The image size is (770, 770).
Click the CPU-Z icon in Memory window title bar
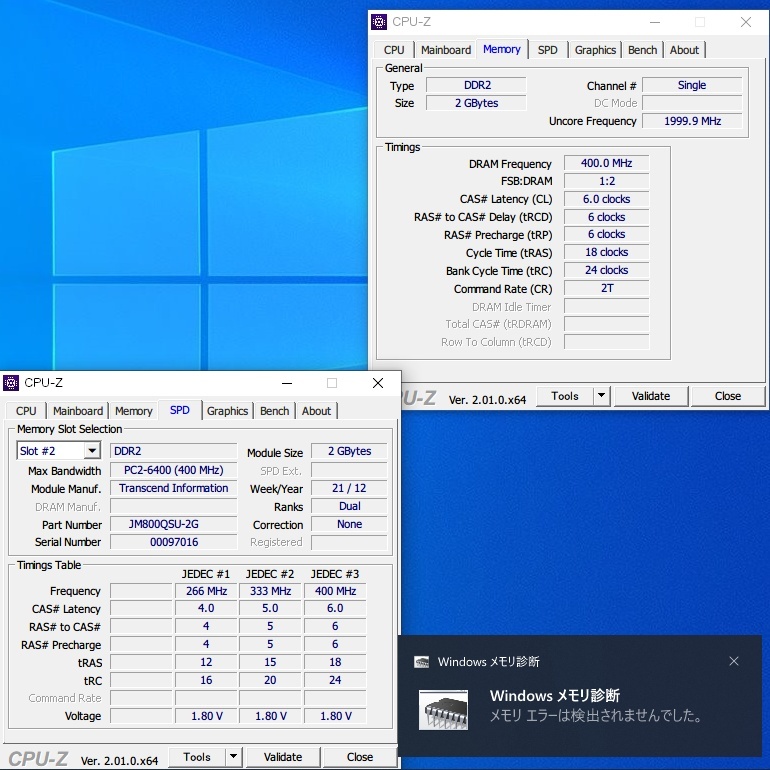click(379, 22)
